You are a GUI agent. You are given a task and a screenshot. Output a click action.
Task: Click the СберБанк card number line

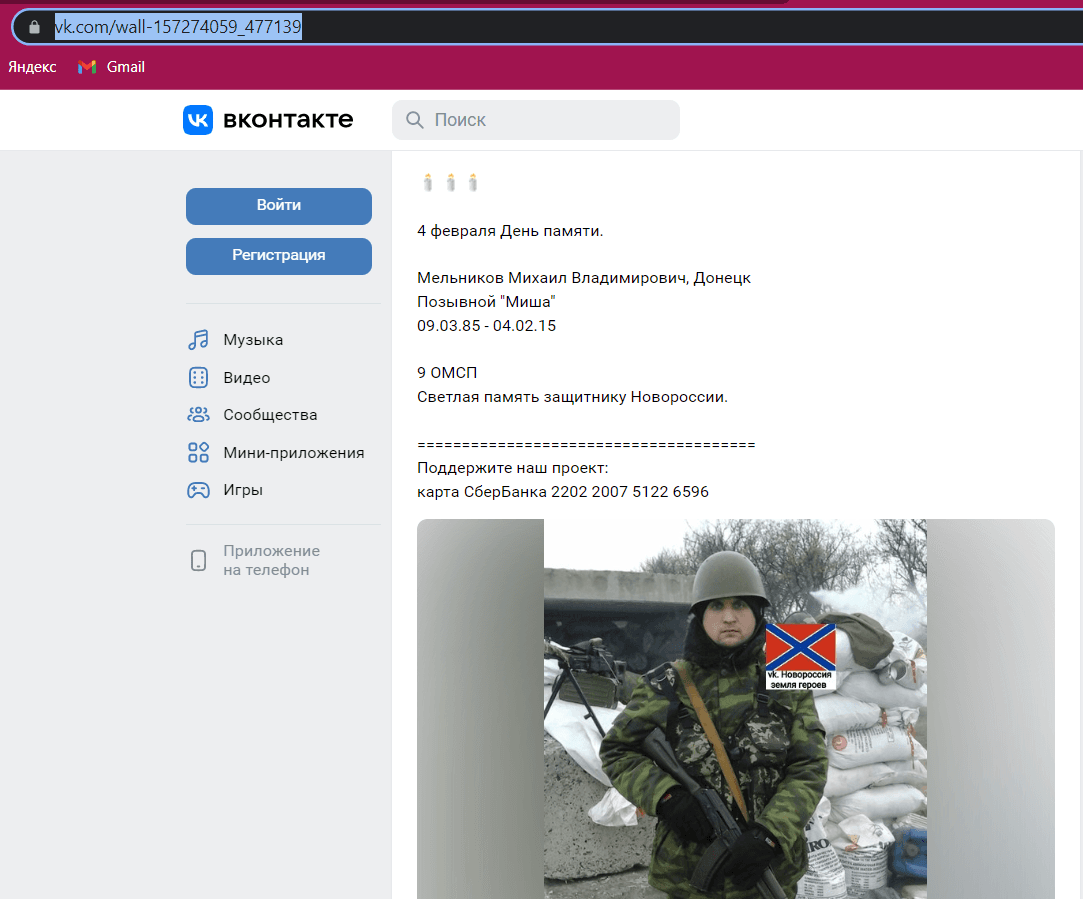(x=563, y=492)
